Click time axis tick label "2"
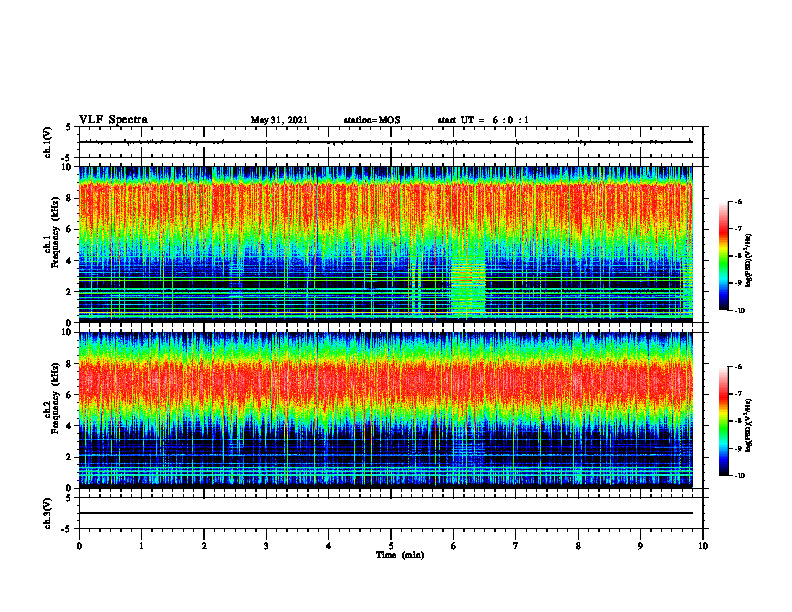 204,546
